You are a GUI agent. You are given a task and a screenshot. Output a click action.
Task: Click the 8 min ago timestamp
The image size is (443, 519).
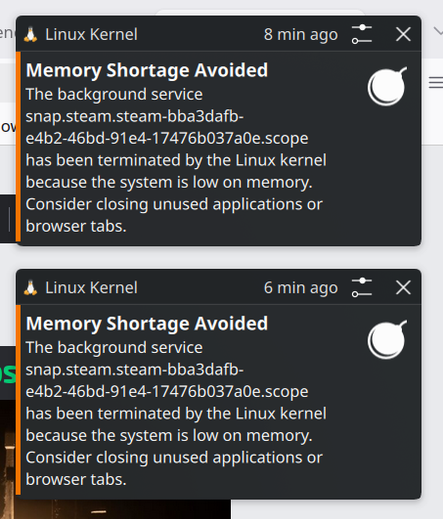click(301, 35)
